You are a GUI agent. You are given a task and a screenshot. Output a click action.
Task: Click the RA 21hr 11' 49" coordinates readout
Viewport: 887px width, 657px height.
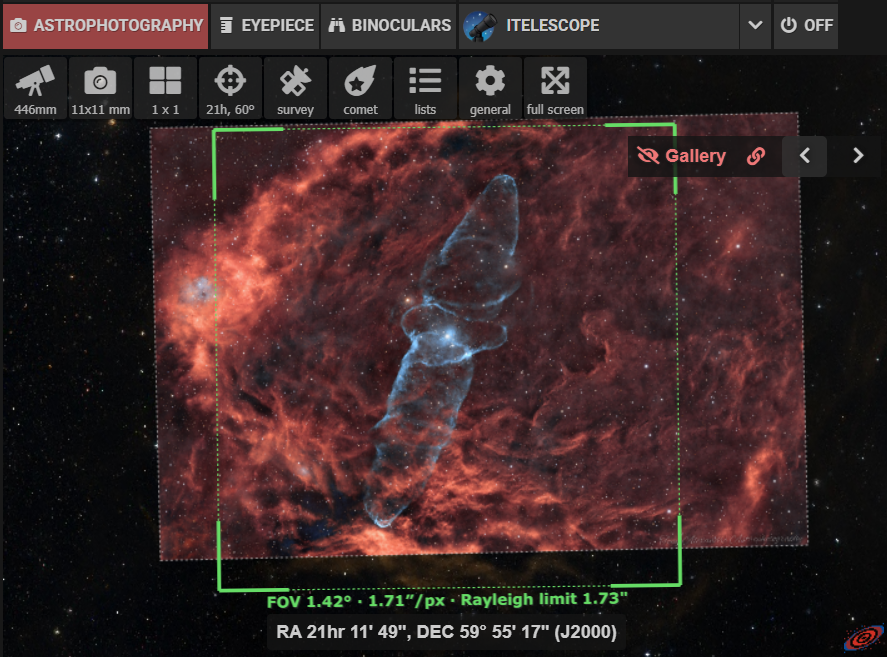446,632
